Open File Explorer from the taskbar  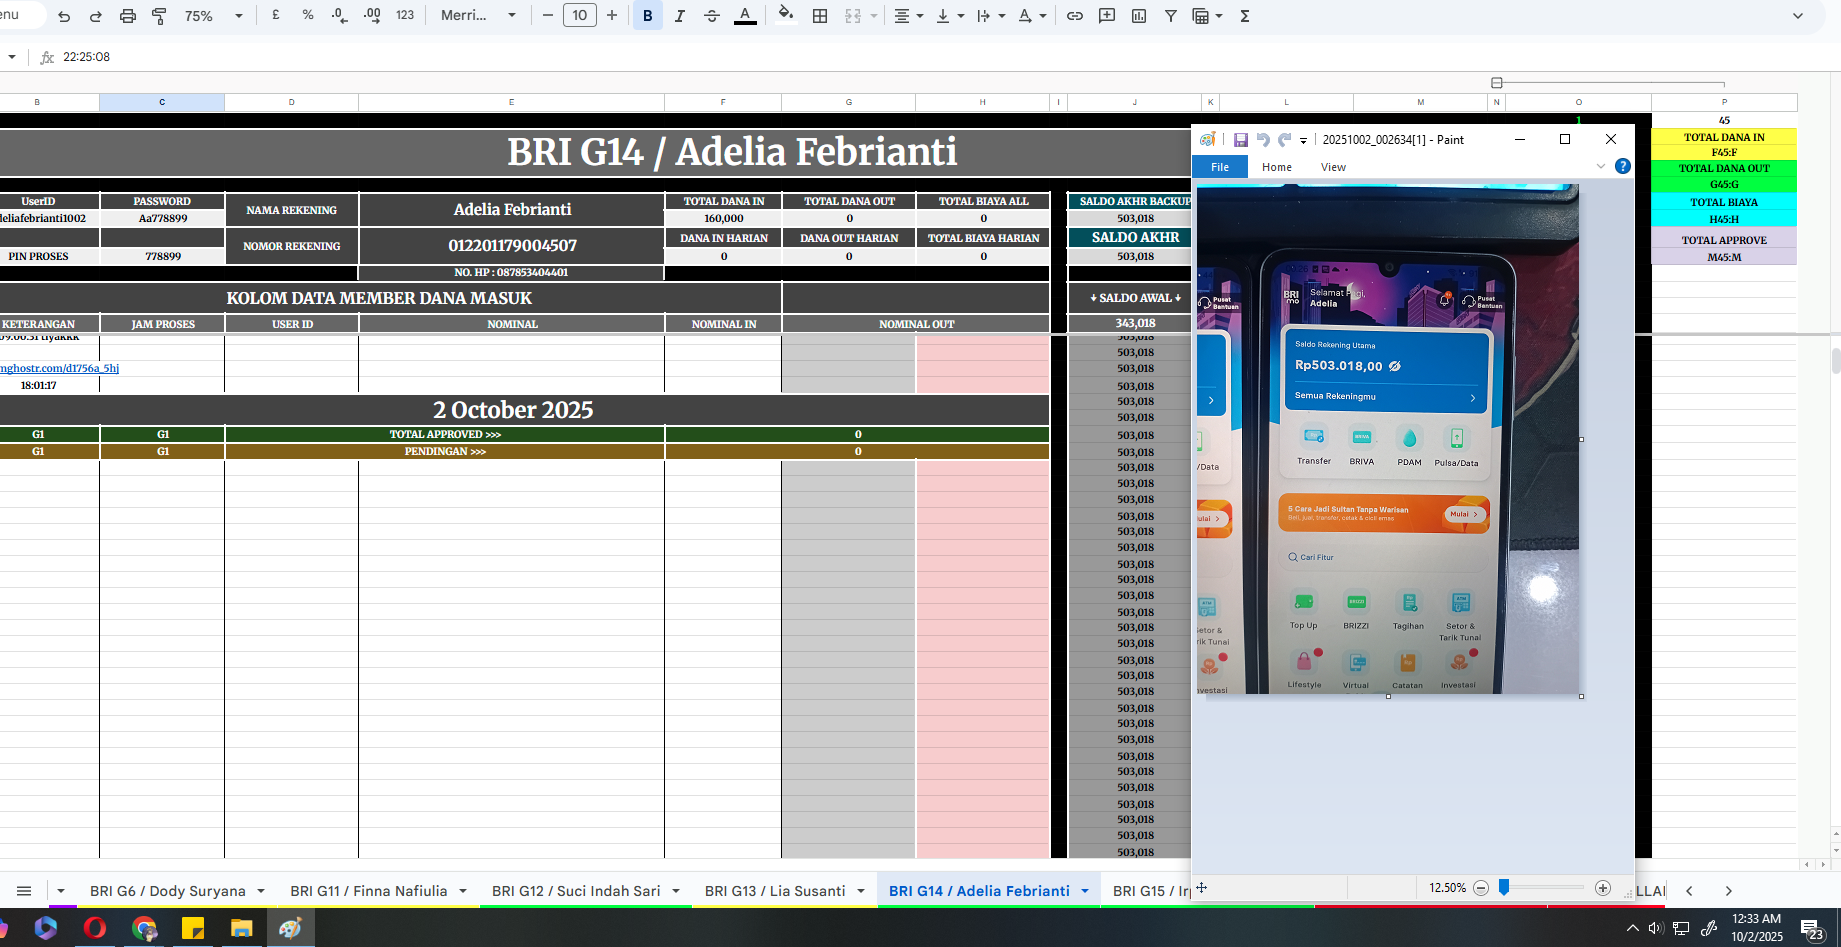click(241, 928)
